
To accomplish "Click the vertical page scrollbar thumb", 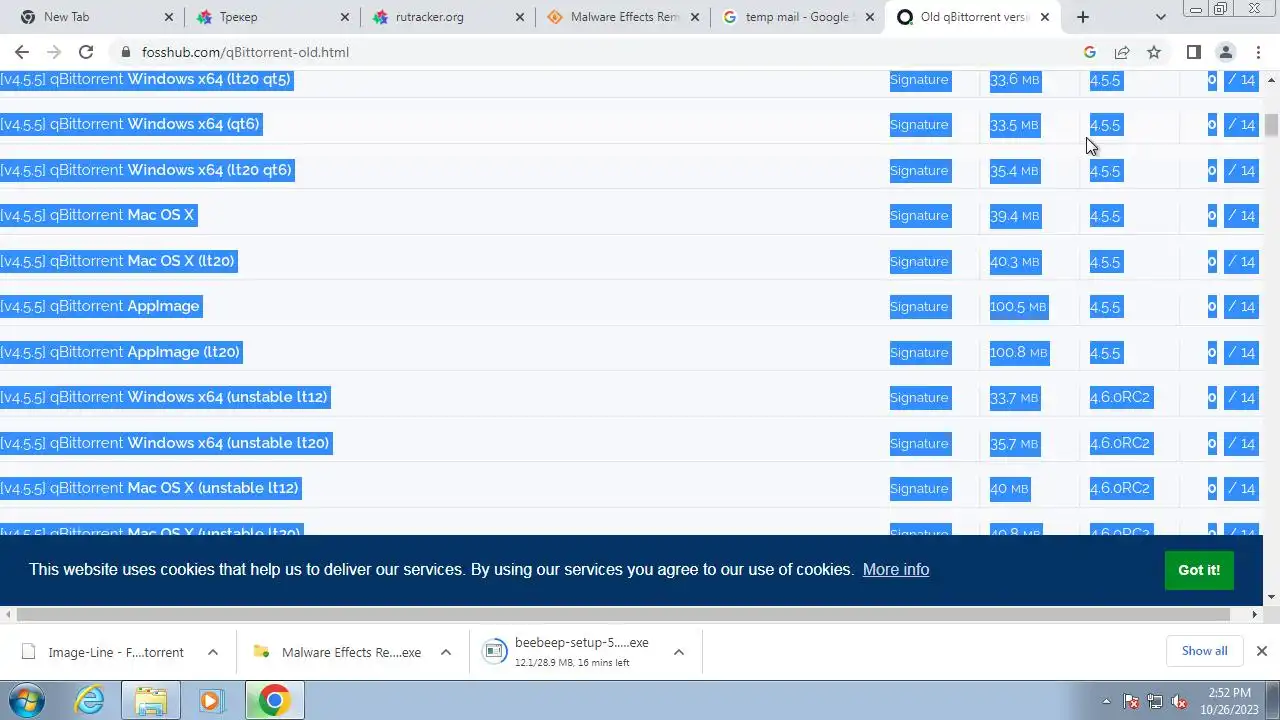I will (x=1271, y=126).
